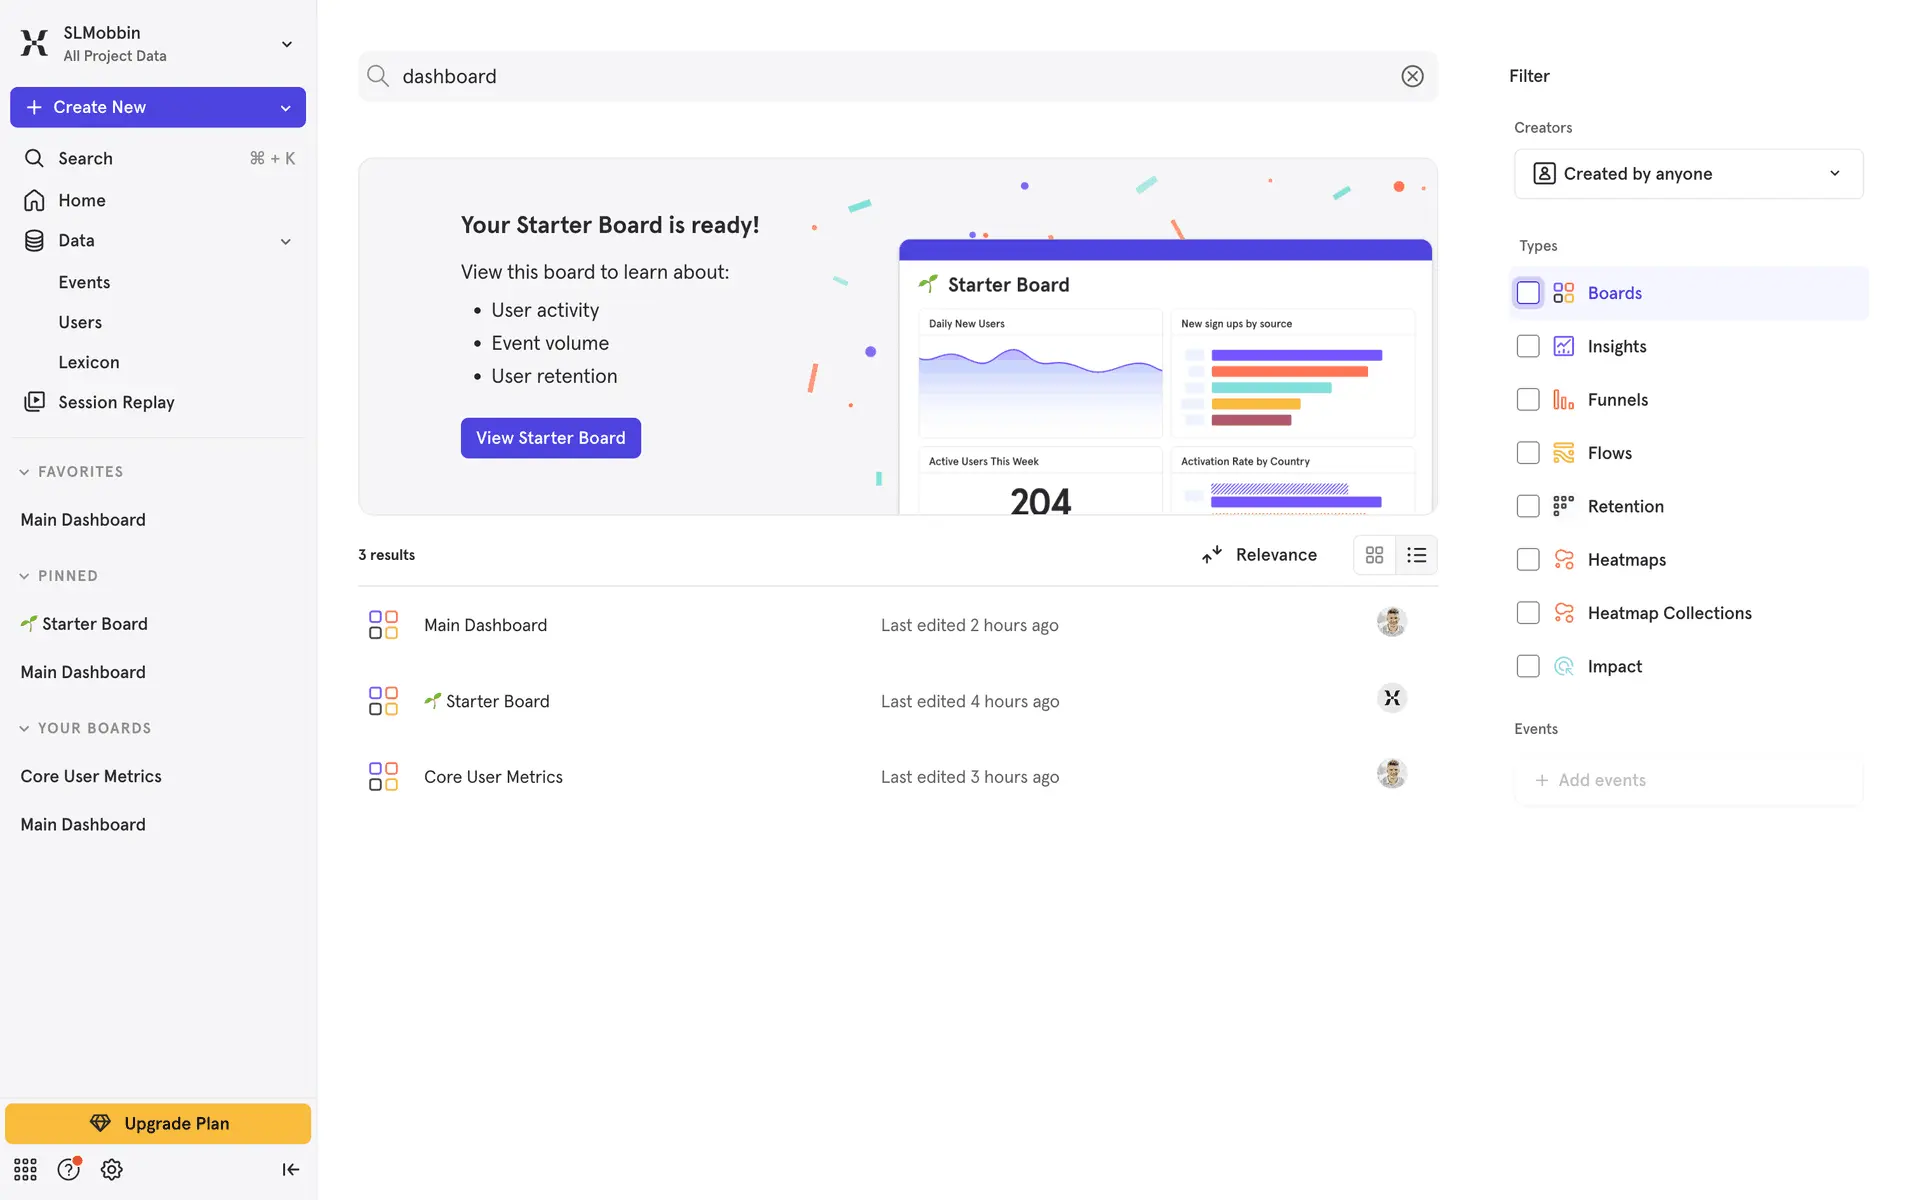Tick the Heatmaps filter checkbox
1920x1200 pixels.
point(1527,560)
